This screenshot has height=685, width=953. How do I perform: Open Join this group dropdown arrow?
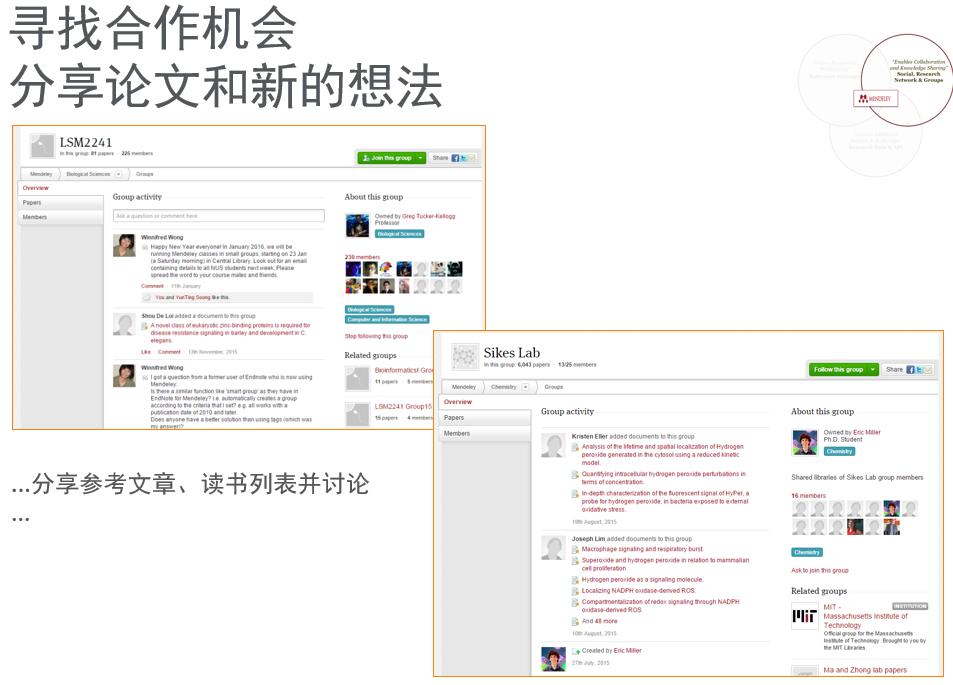click(420, 158)
